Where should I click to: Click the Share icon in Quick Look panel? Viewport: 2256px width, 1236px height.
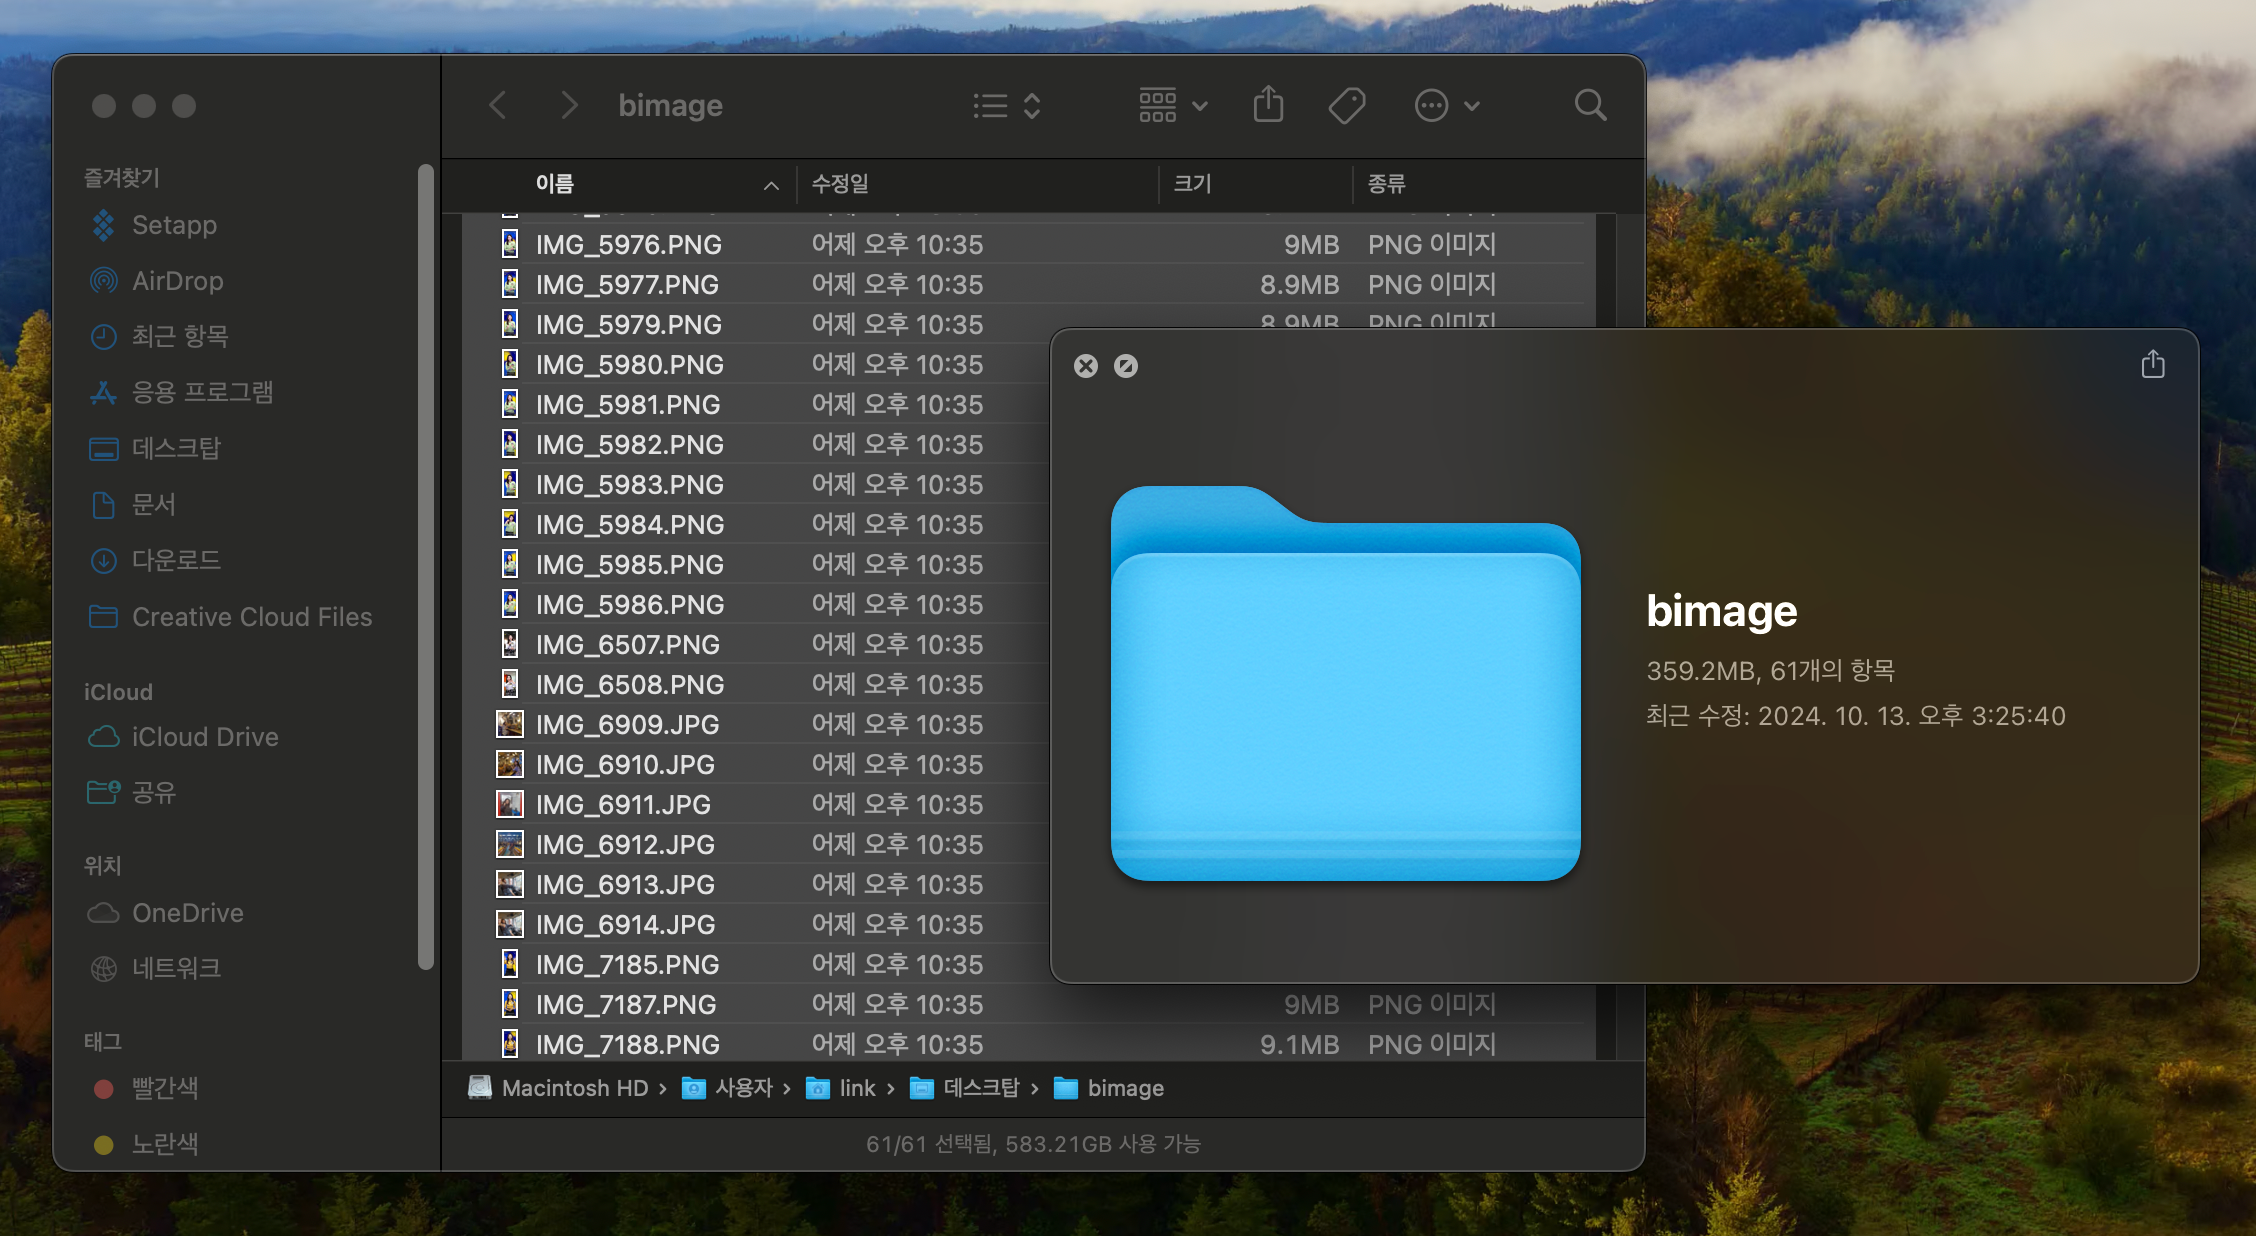tap(2152, 365)
